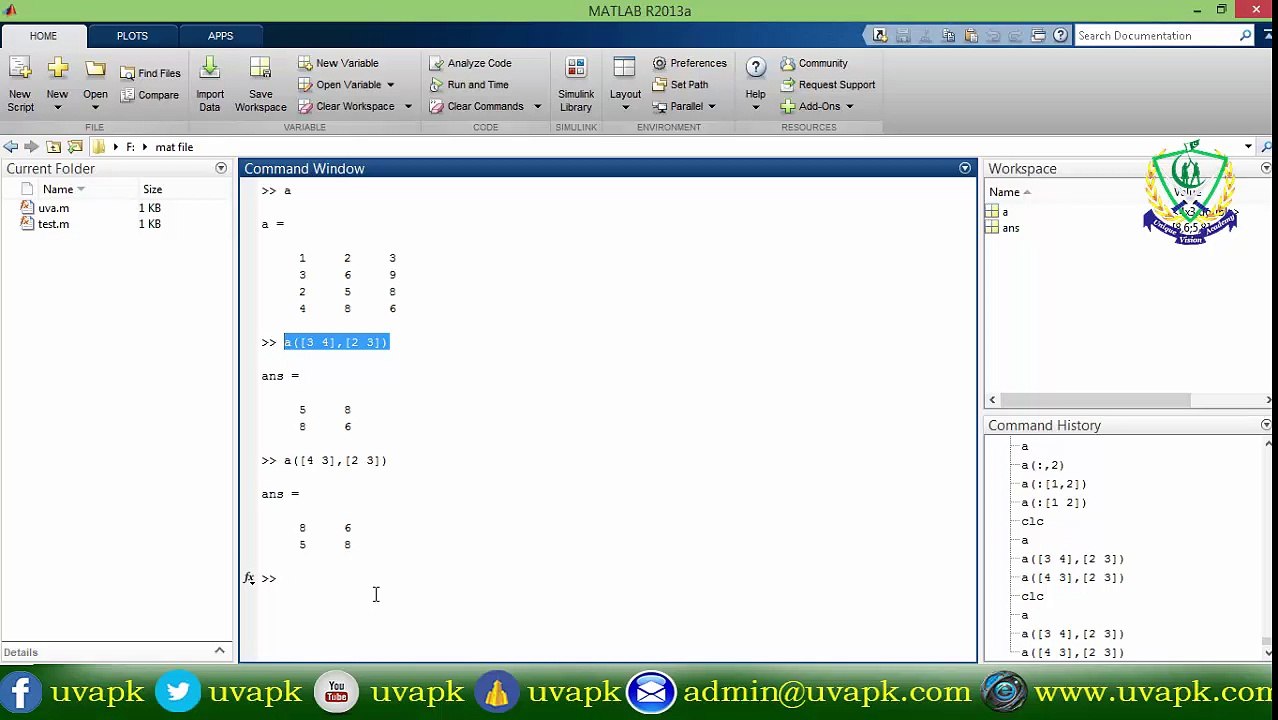Click the Switch Windows quick access icon
Screen dimensions: 1278x720
click(x=1038, y=35)
